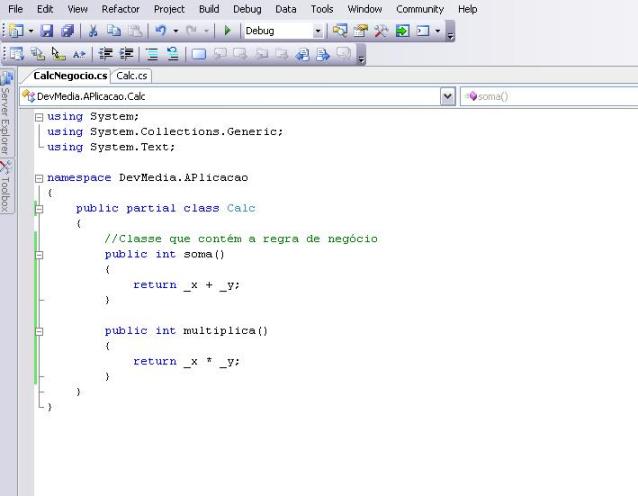The height and width of the screenshot is (496, 638).
Task: Increase the line indent from the toolbar
Action: coord(127,54)
